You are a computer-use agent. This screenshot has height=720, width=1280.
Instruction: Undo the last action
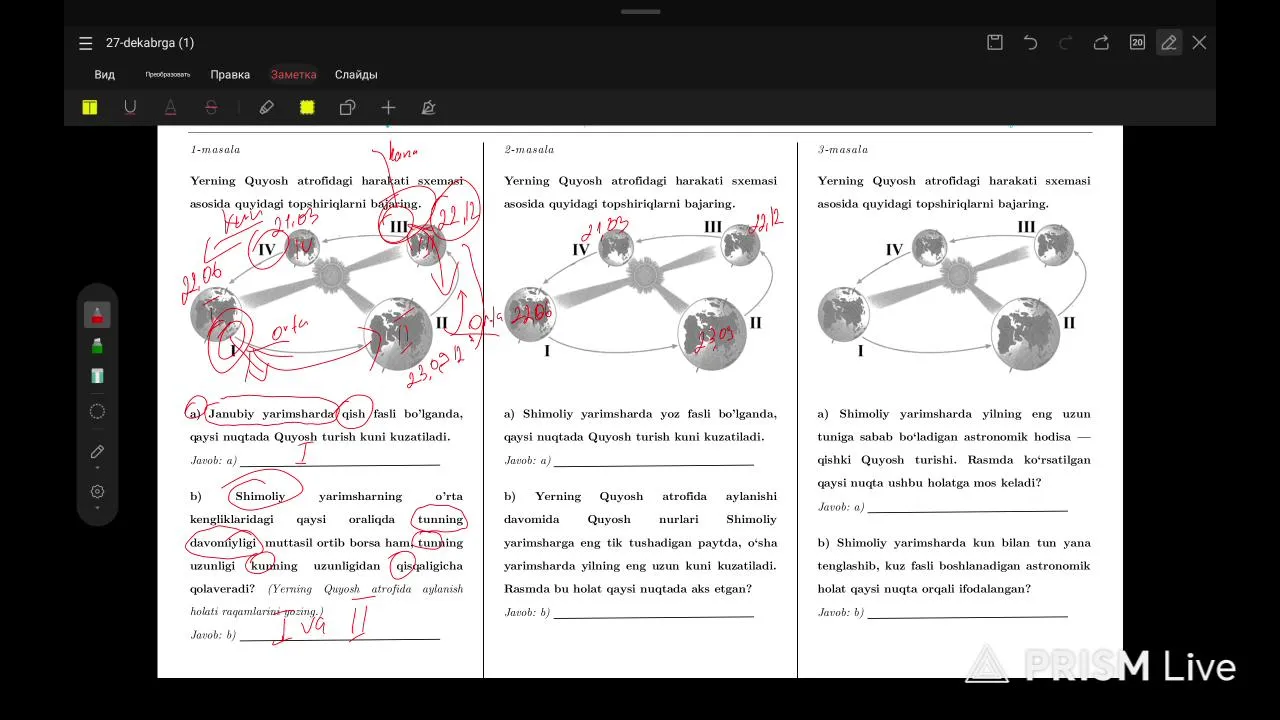[x=1030, y=42]
